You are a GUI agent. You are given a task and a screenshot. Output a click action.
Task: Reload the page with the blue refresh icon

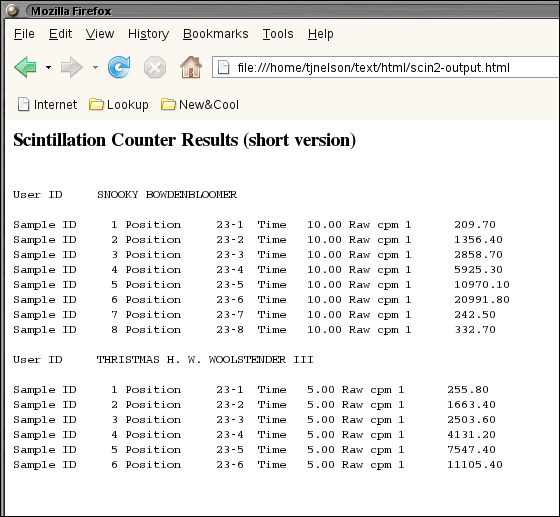click(x=119, y=67)
